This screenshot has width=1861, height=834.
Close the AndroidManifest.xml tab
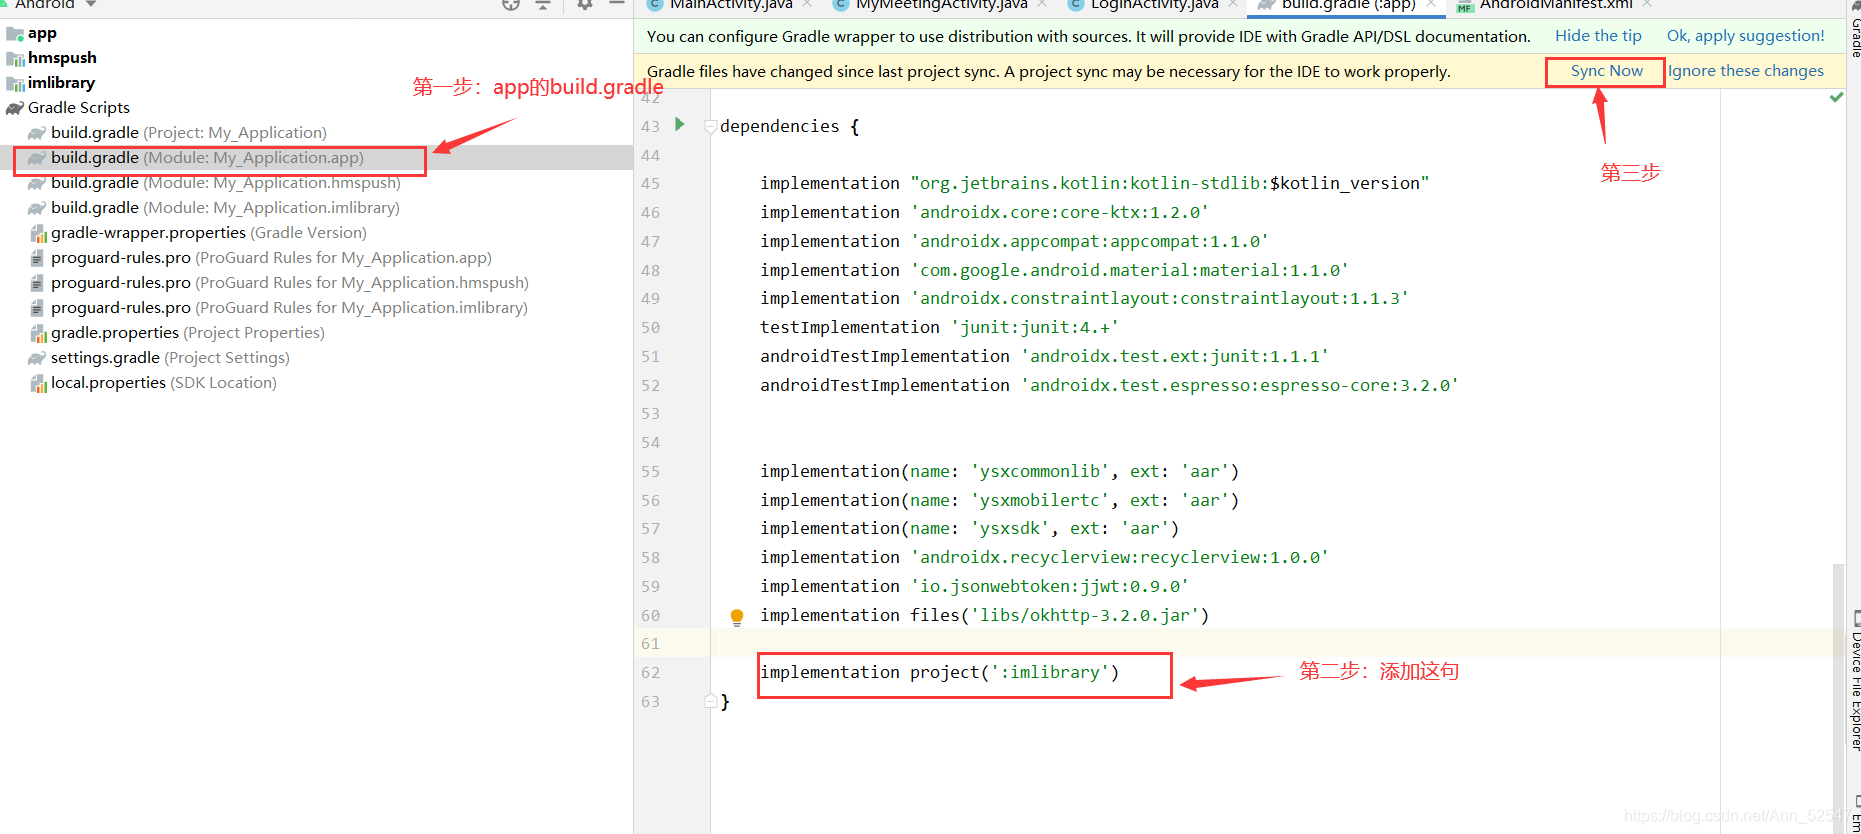click(1647, 4)
